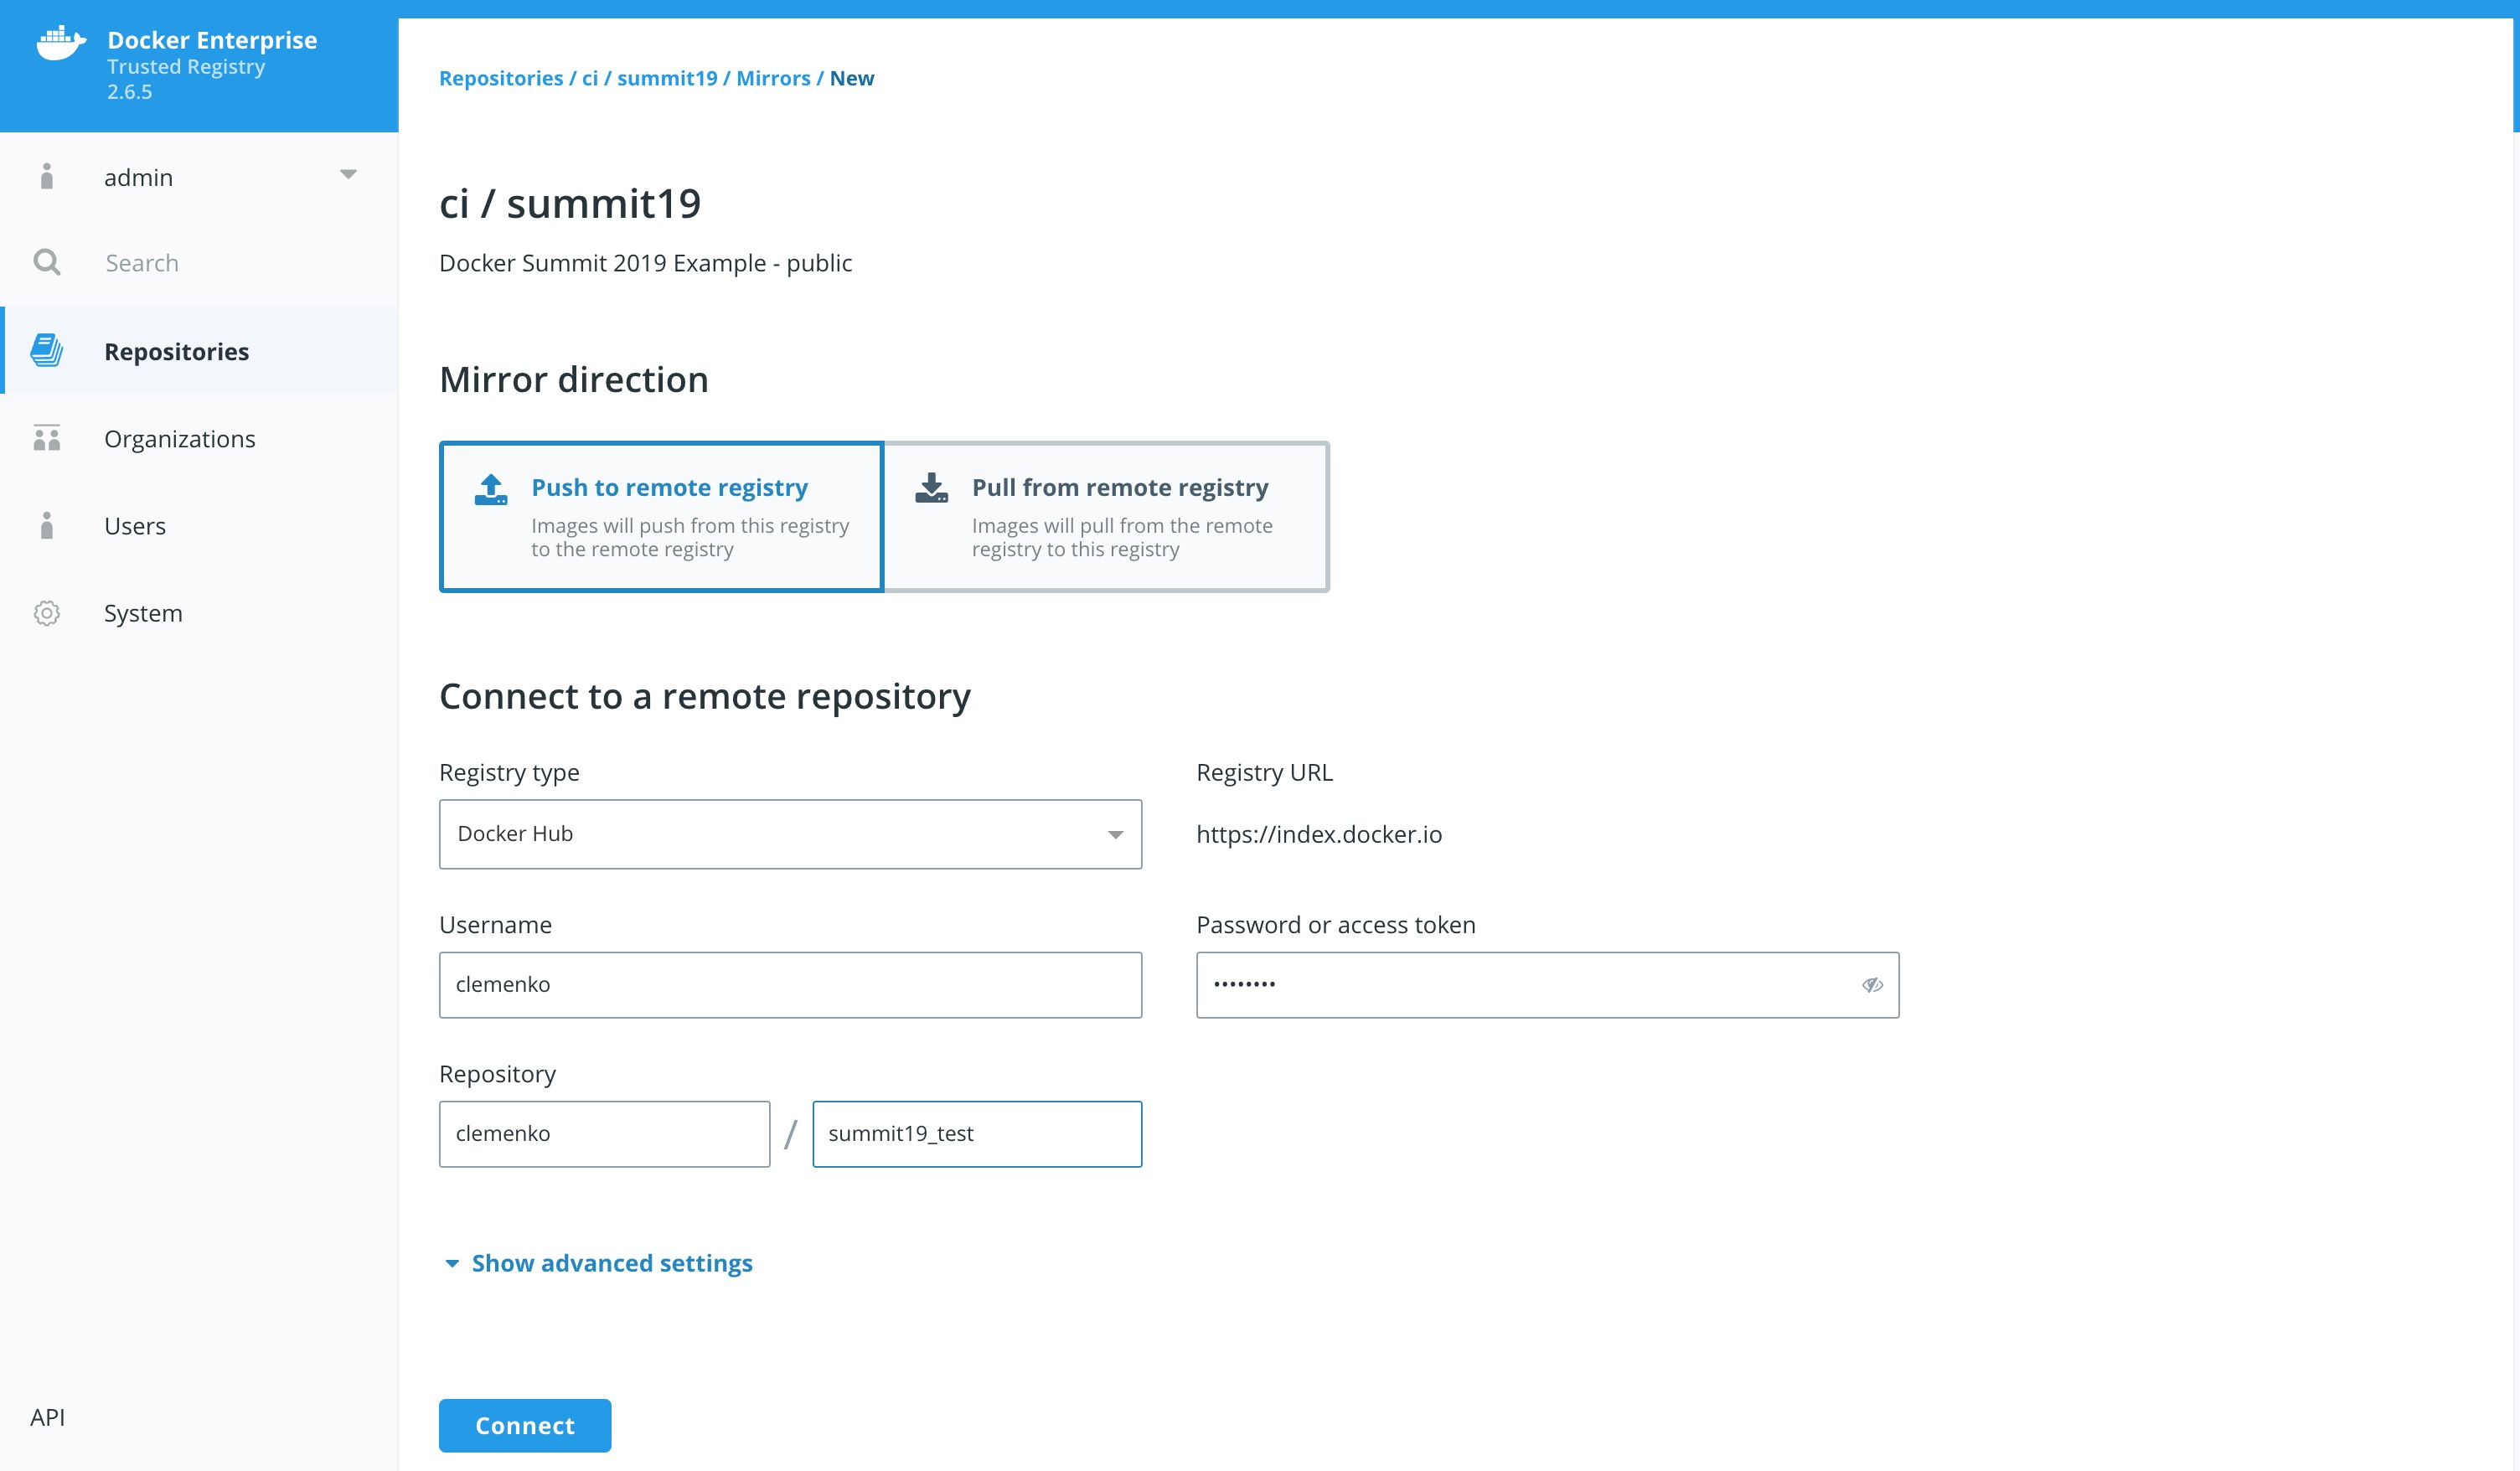Select Pull from remote registry option
Screen dimensions: 2520x1471
click(1106, 516)
